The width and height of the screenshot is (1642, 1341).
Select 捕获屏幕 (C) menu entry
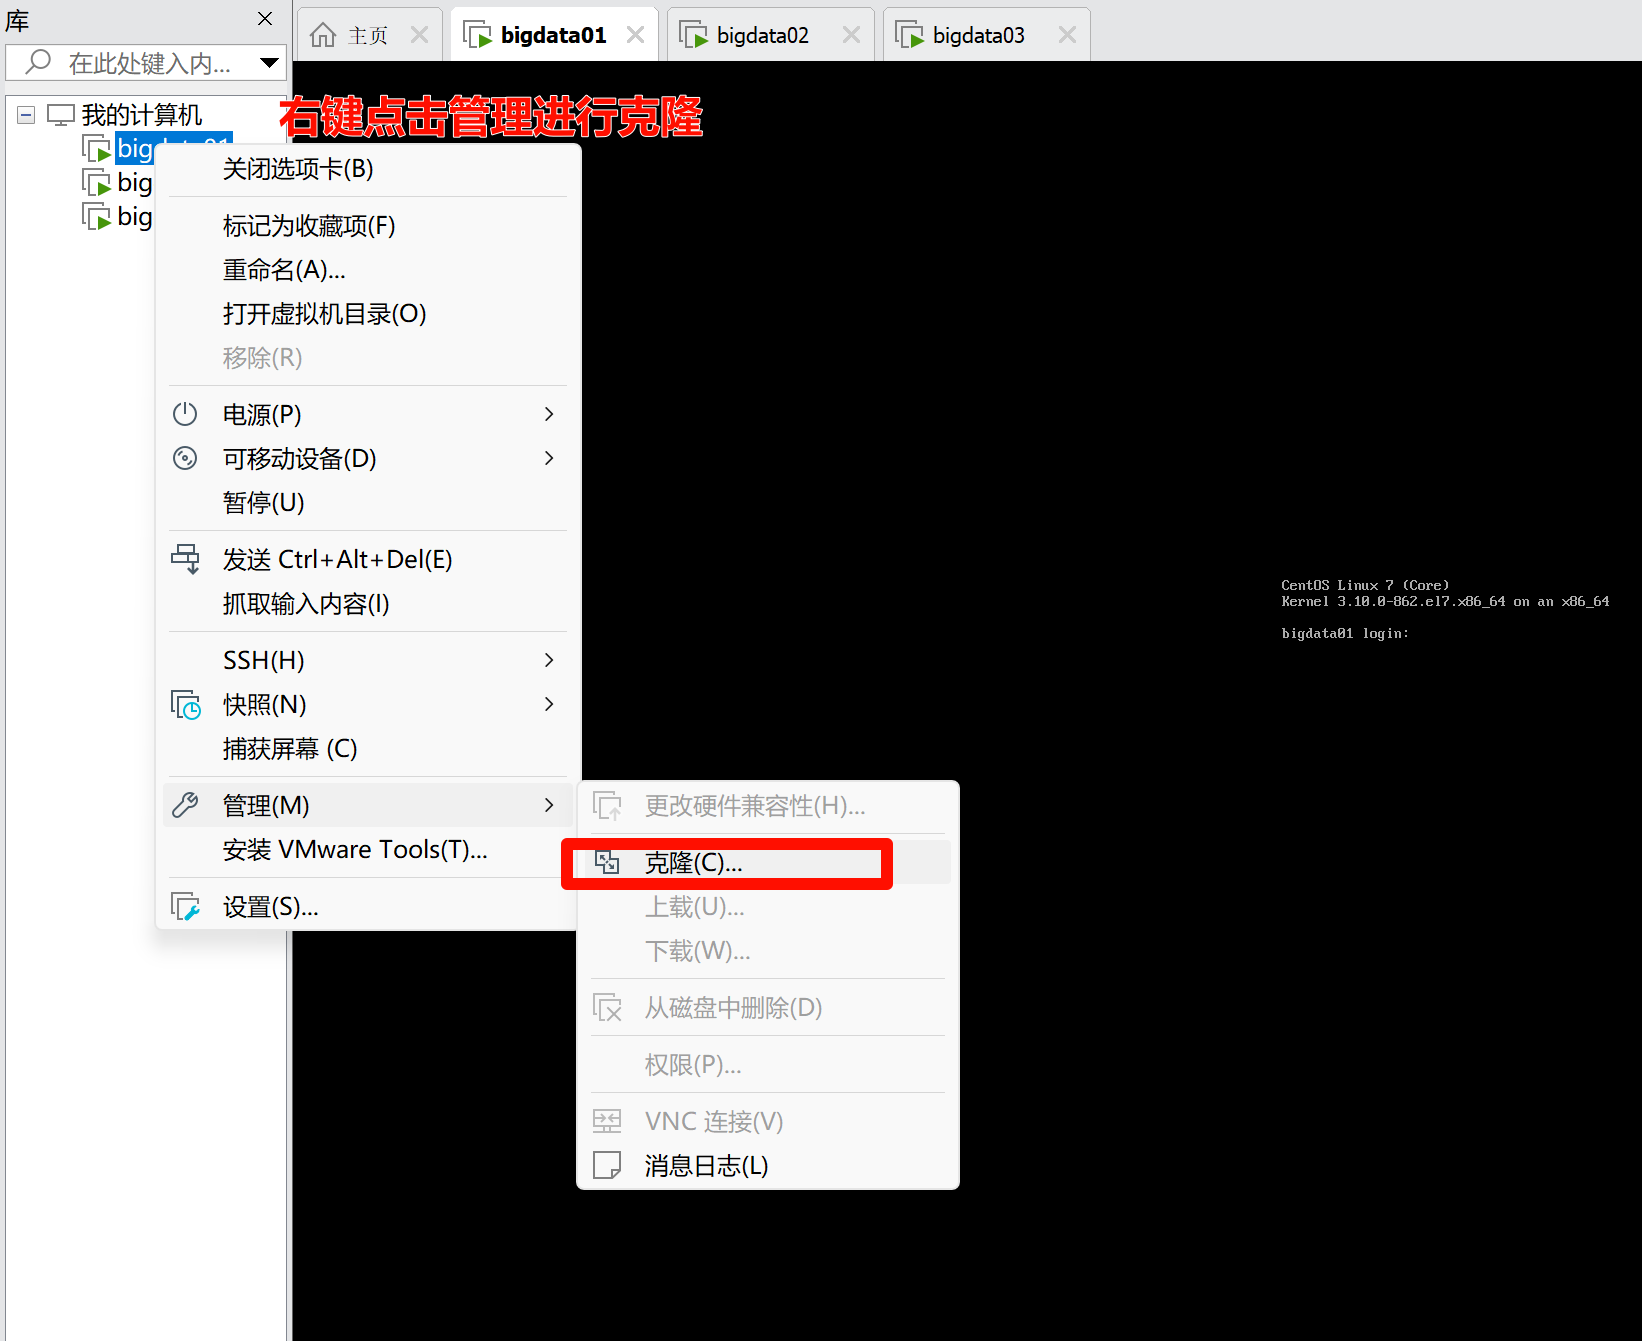(x=368, y=748)
